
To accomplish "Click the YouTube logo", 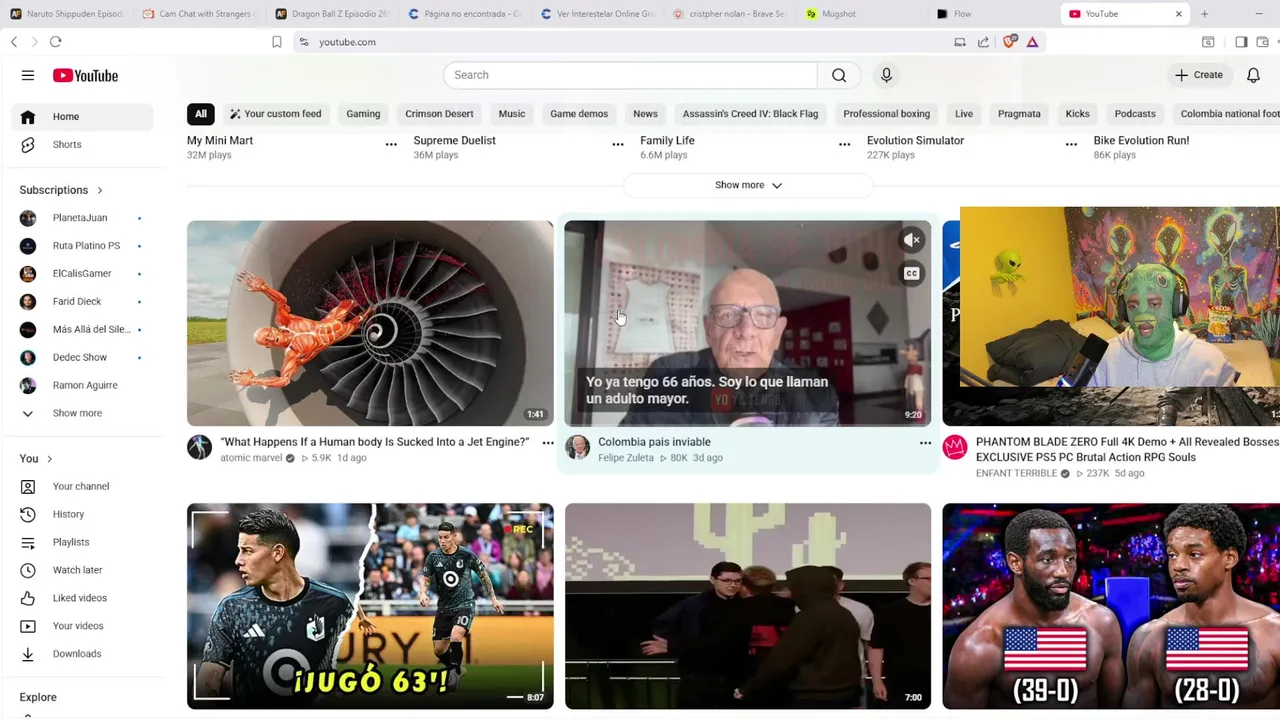I will click(85, 75).
